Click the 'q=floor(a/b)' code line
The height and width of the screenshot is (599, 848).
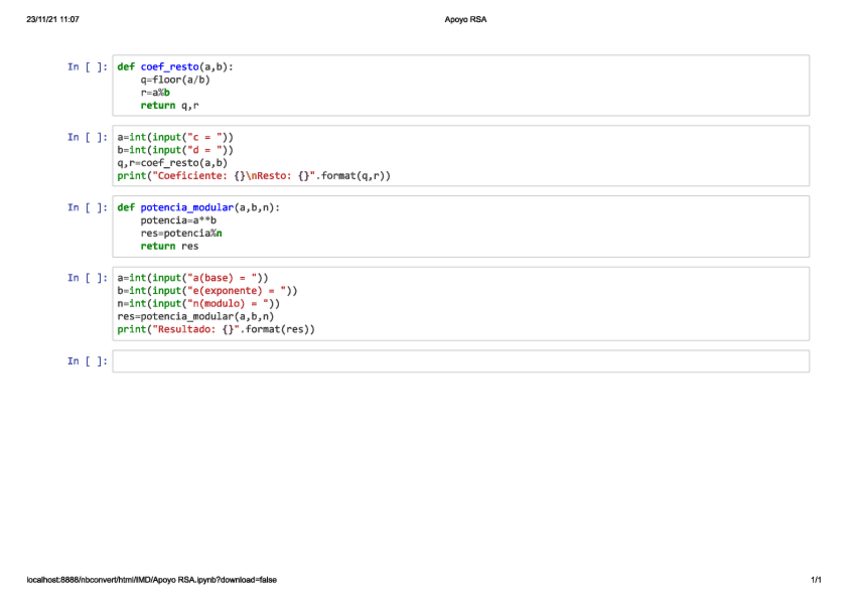tap(175, 80)
